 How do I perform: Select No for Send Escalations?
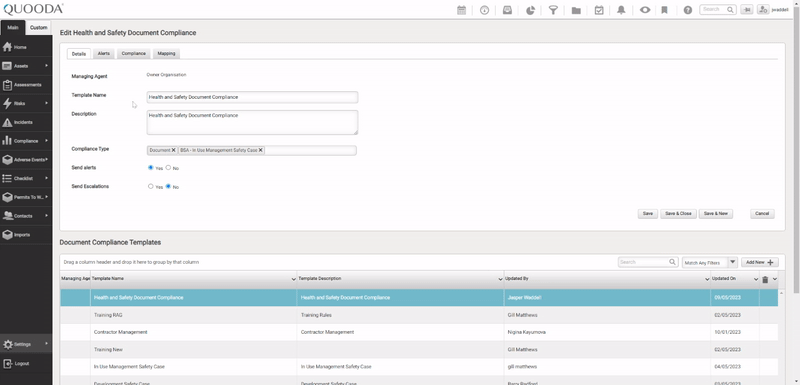(168, 186)
